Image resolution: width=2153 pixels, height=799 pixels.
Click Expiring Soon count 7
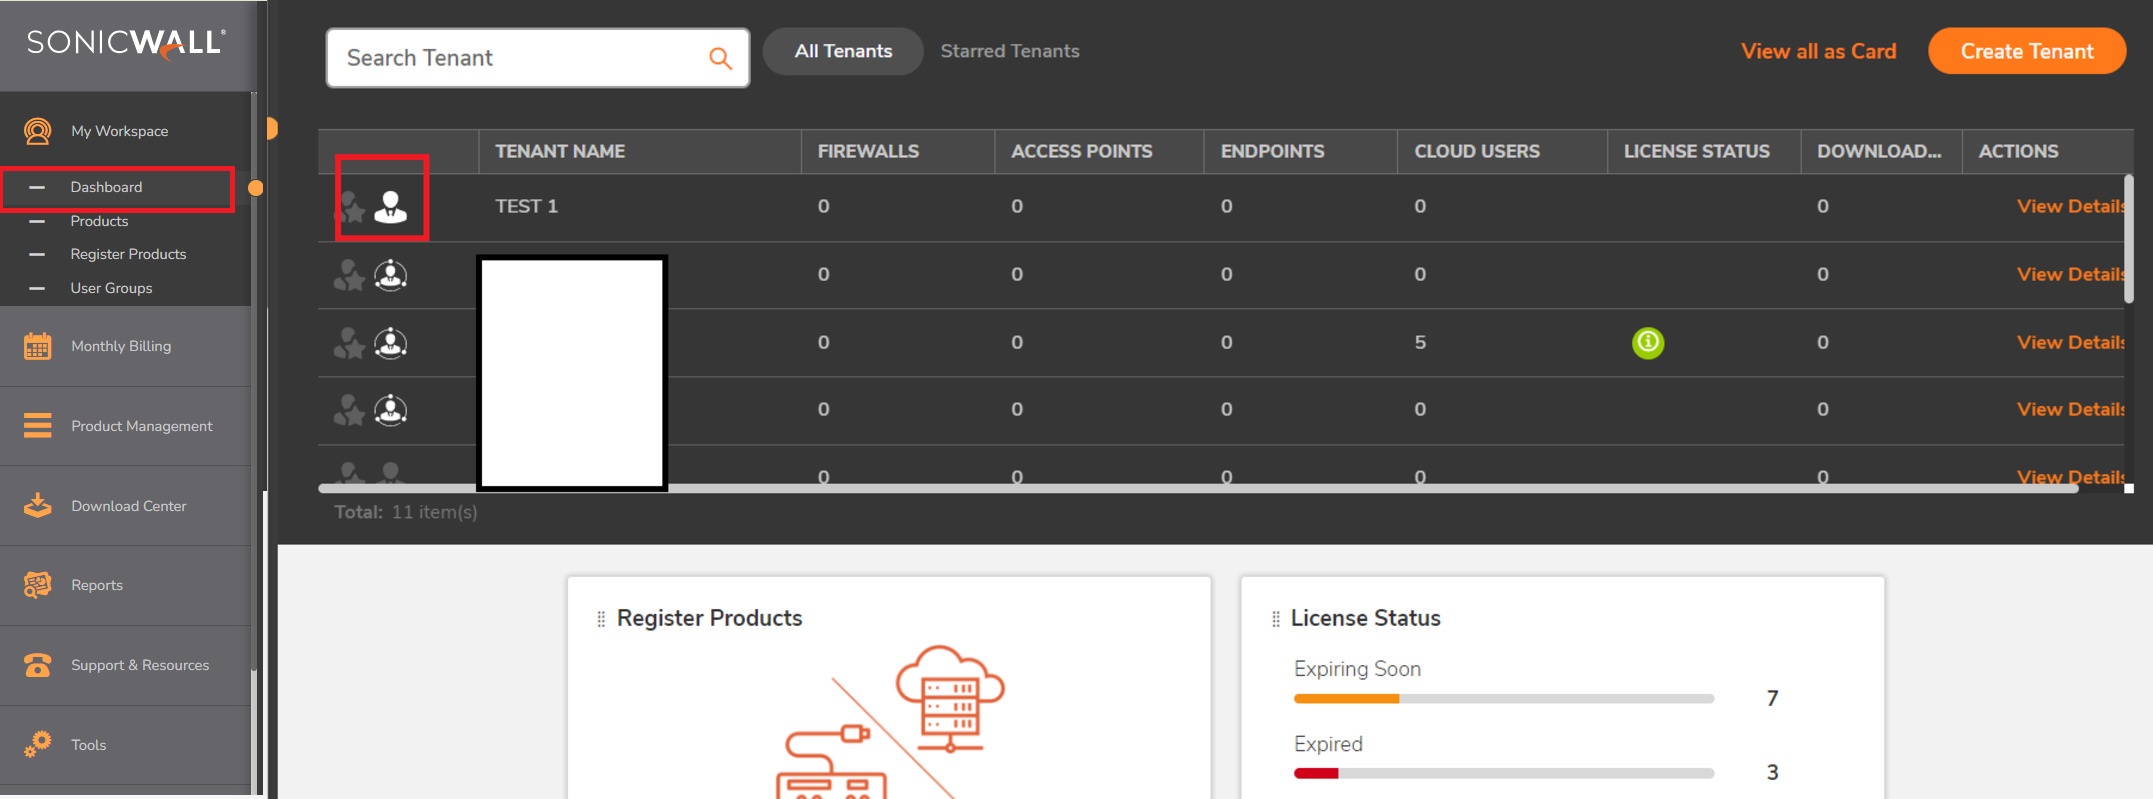pyautogui.click(x=1772, y=698)
